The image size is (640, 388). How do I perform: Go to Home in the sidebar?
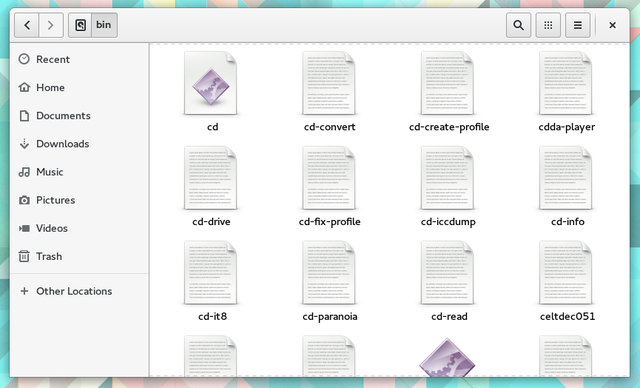[80, 87]
